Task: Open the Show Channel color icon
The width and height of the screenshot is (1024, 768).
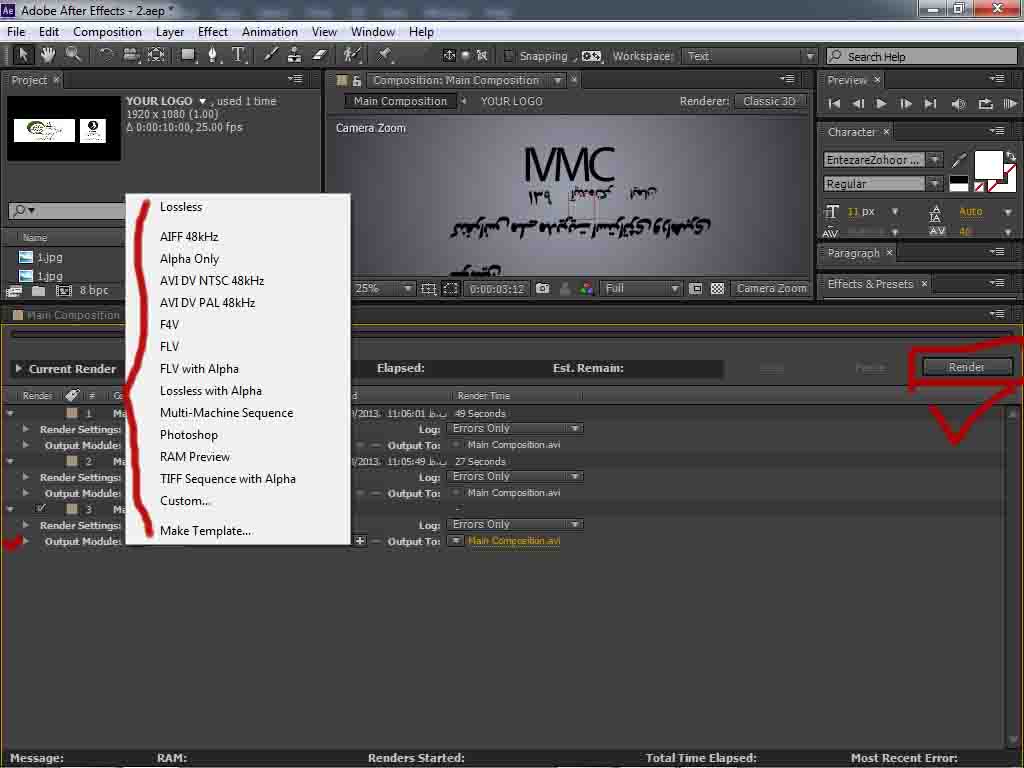Action: point(586,288)
